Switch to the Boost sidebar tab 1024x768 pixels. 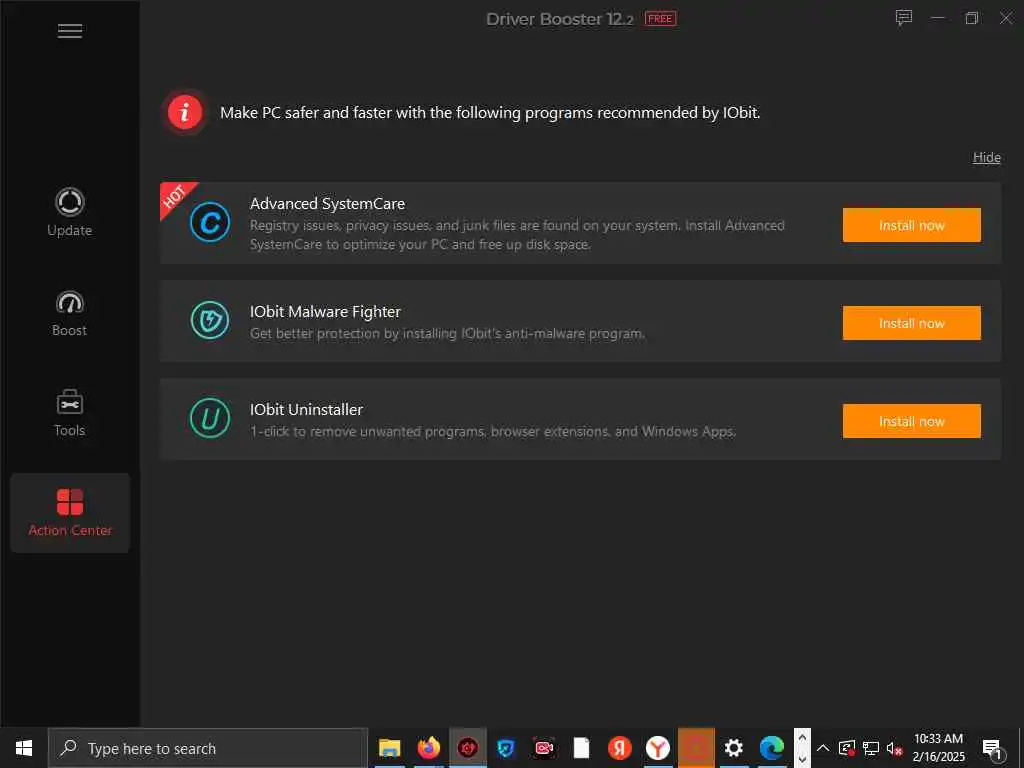pos(70,313)
